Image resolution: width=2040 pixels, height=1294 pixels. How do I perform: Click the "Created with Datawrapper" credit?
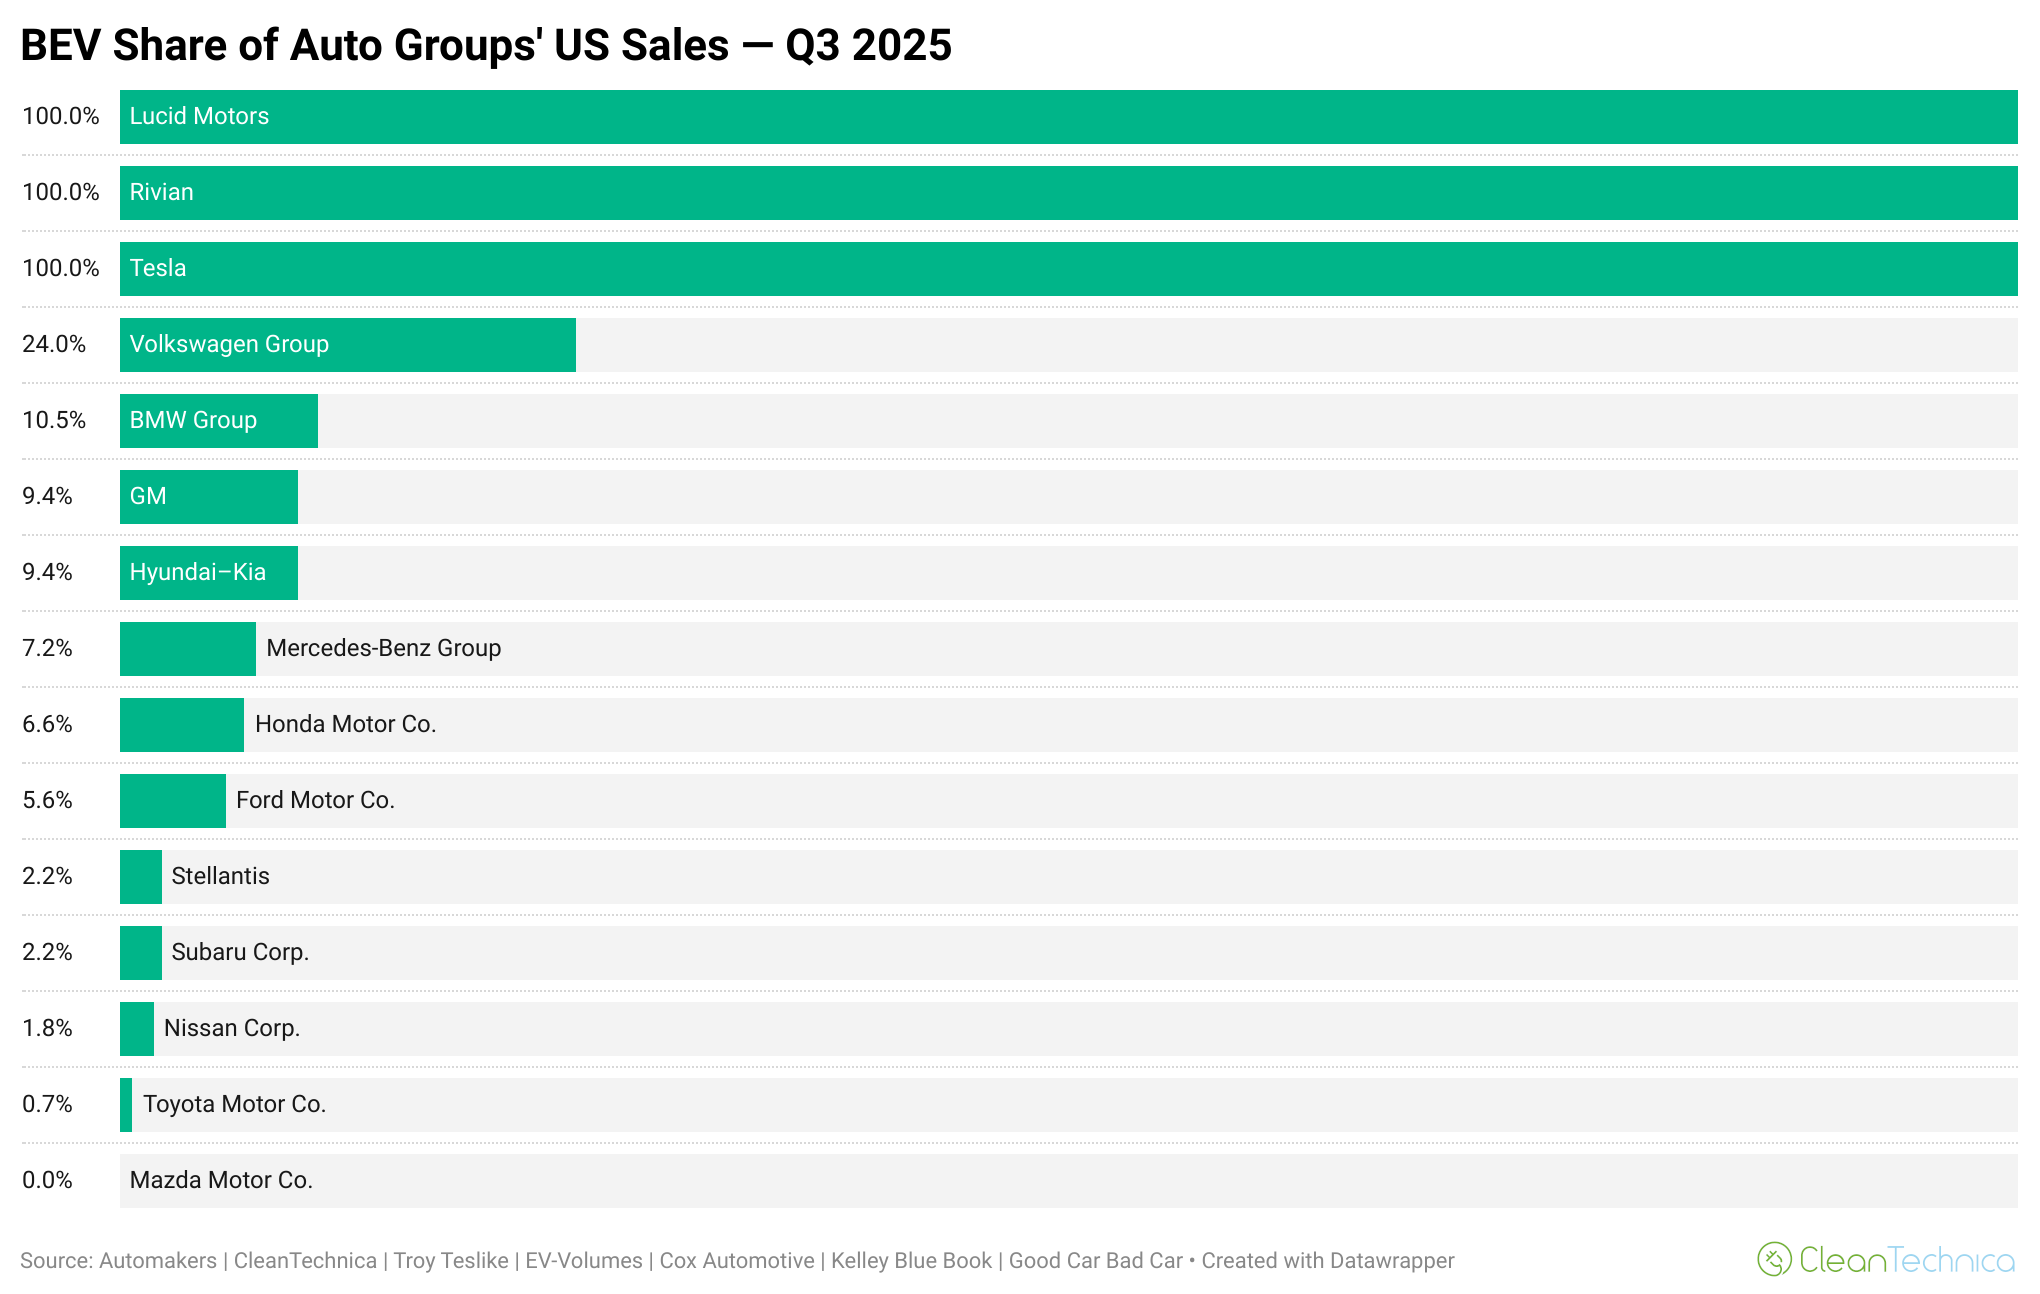[x=1327, y=1261]
